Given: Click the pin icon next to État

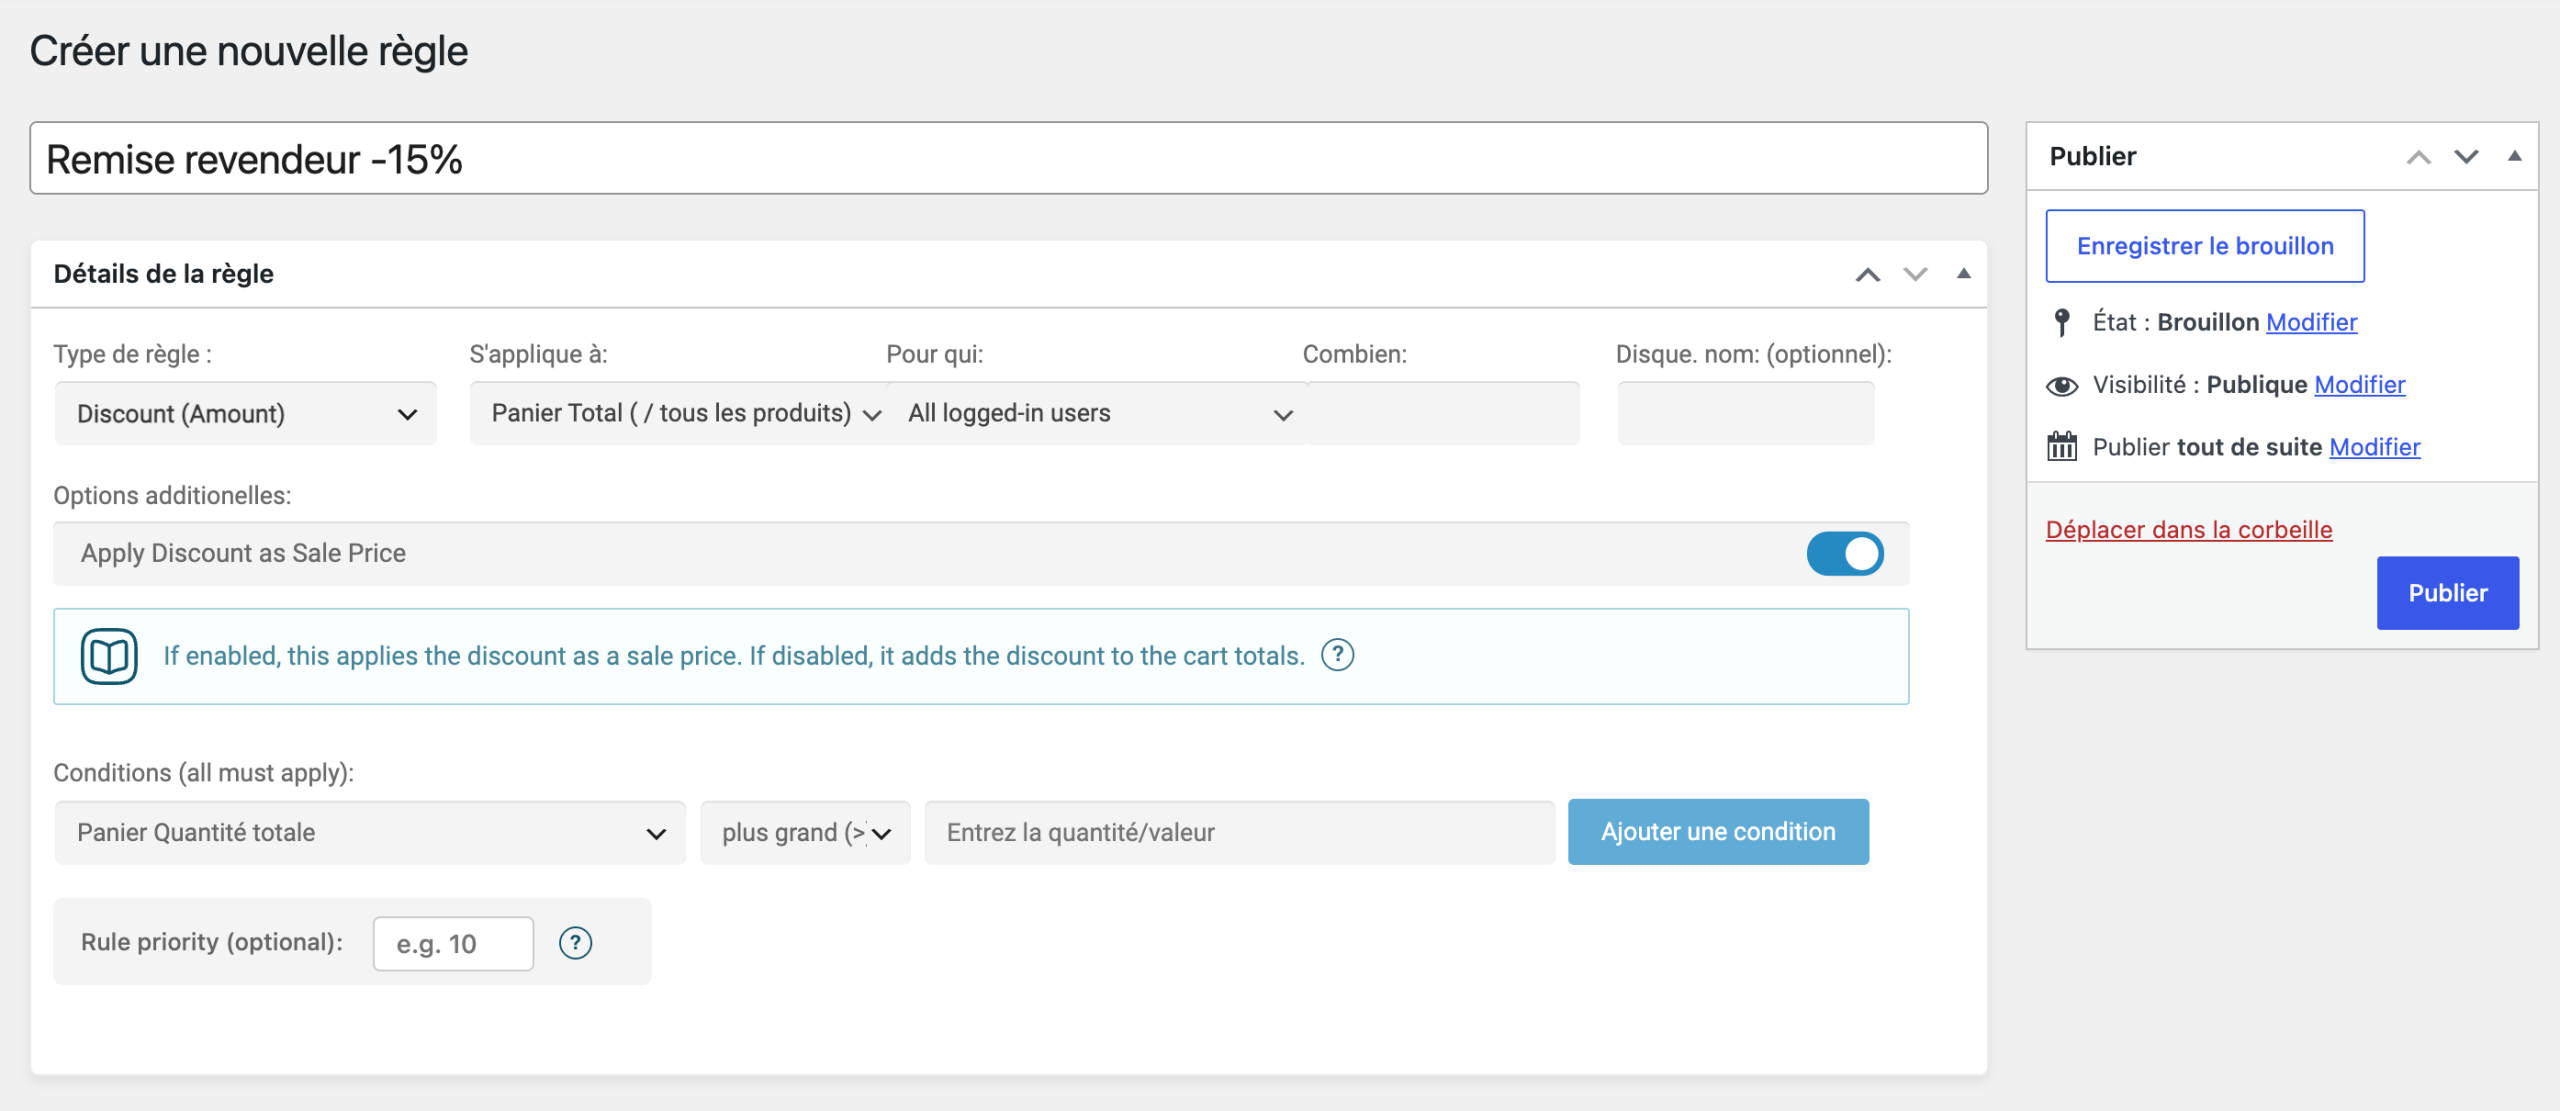Looking at the screenshot, I should tap(2061, 322).
